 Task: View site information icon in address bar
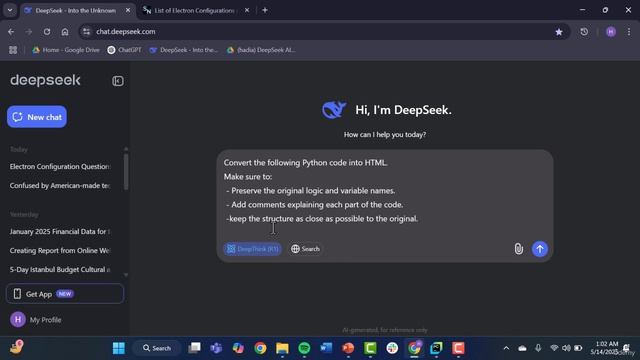(x=86, y=31)
